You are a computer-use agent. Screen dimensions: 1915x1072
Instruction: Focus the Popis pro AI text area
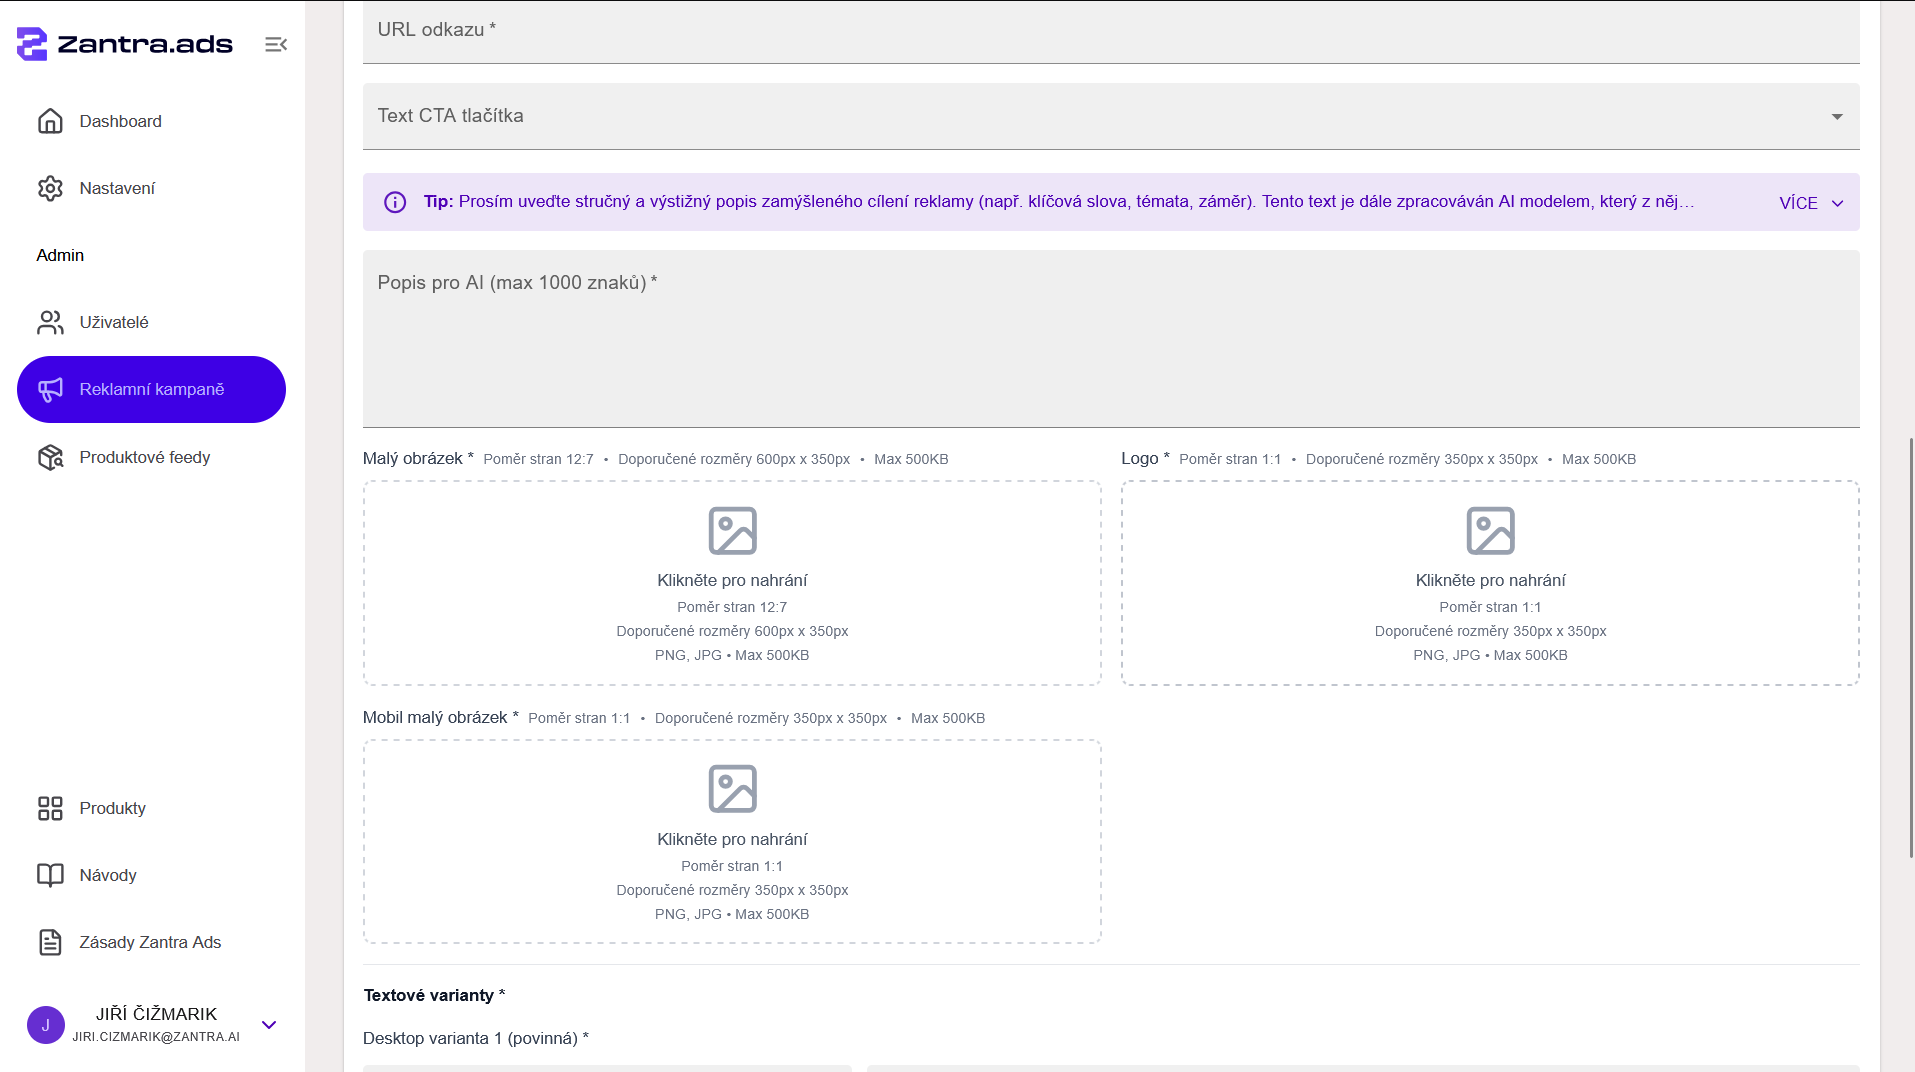point(1111,339)
